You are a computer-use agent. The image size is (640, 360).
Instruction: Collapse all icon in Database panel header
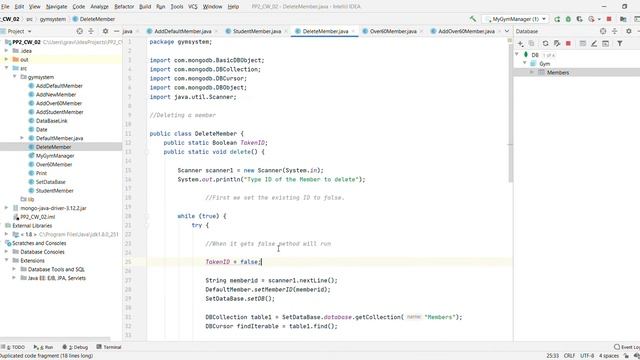coord(614,31)
